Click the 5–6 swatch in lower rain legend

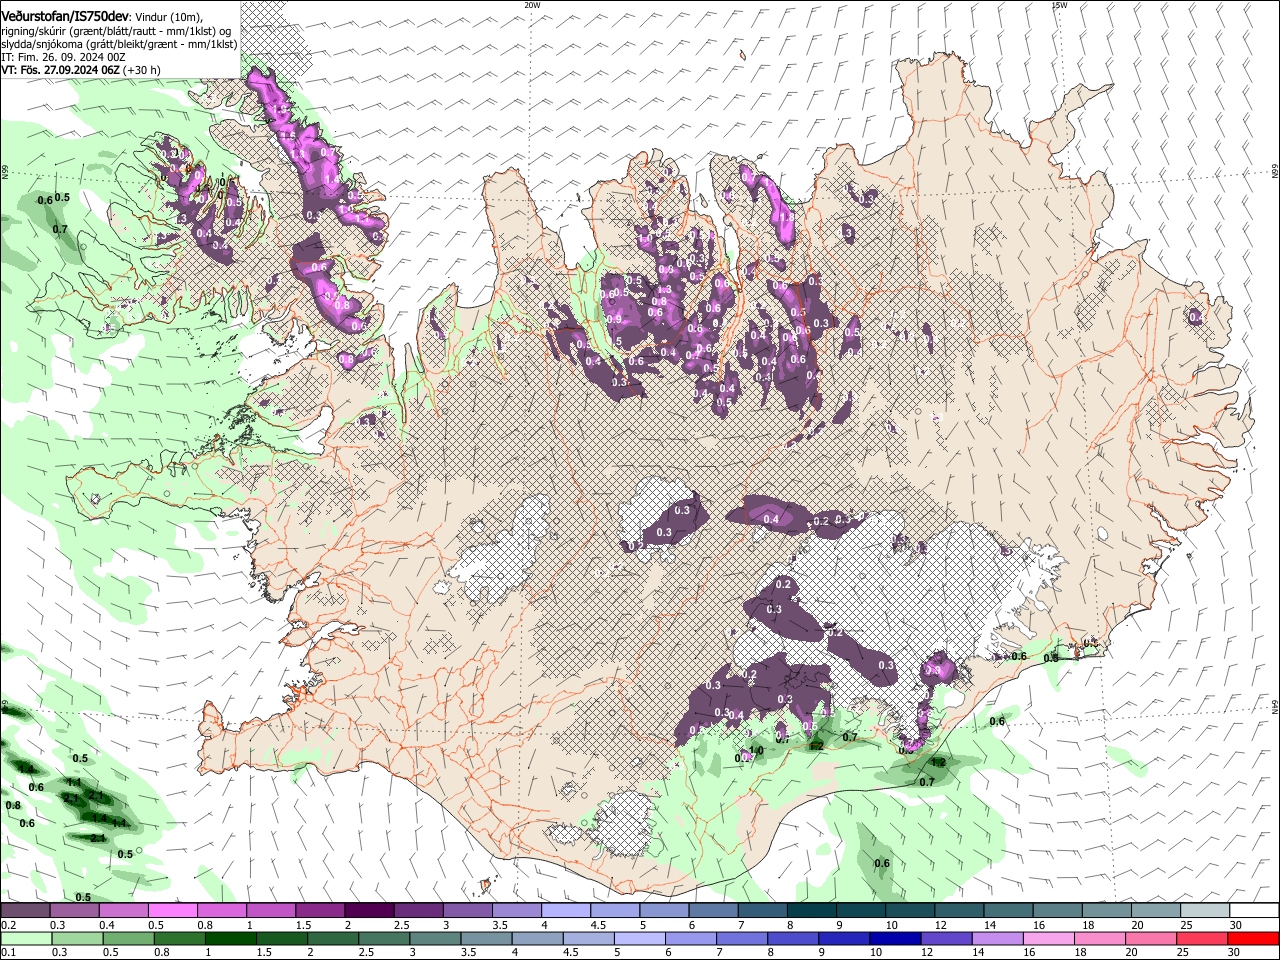(x=638, y=938)
